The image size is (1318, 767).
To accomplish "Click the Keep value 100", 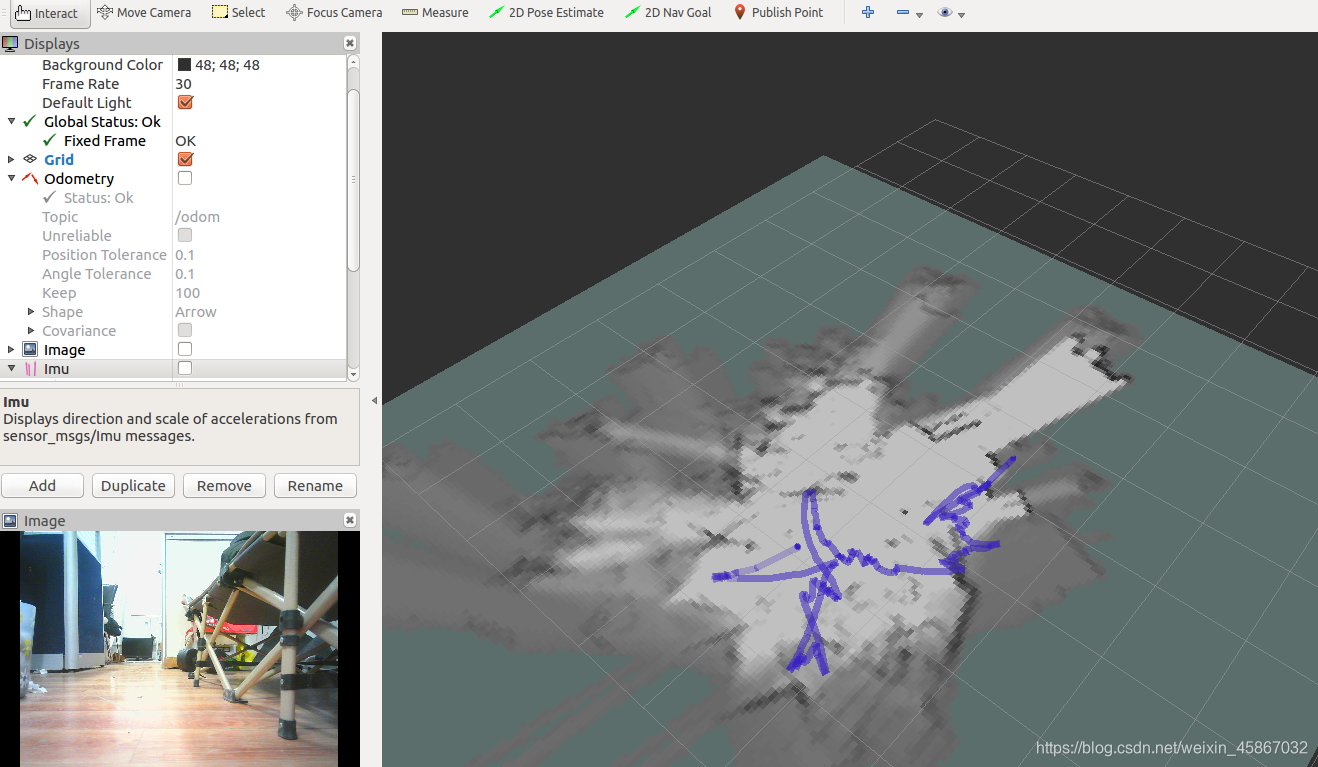I will [x=187, y=292].
